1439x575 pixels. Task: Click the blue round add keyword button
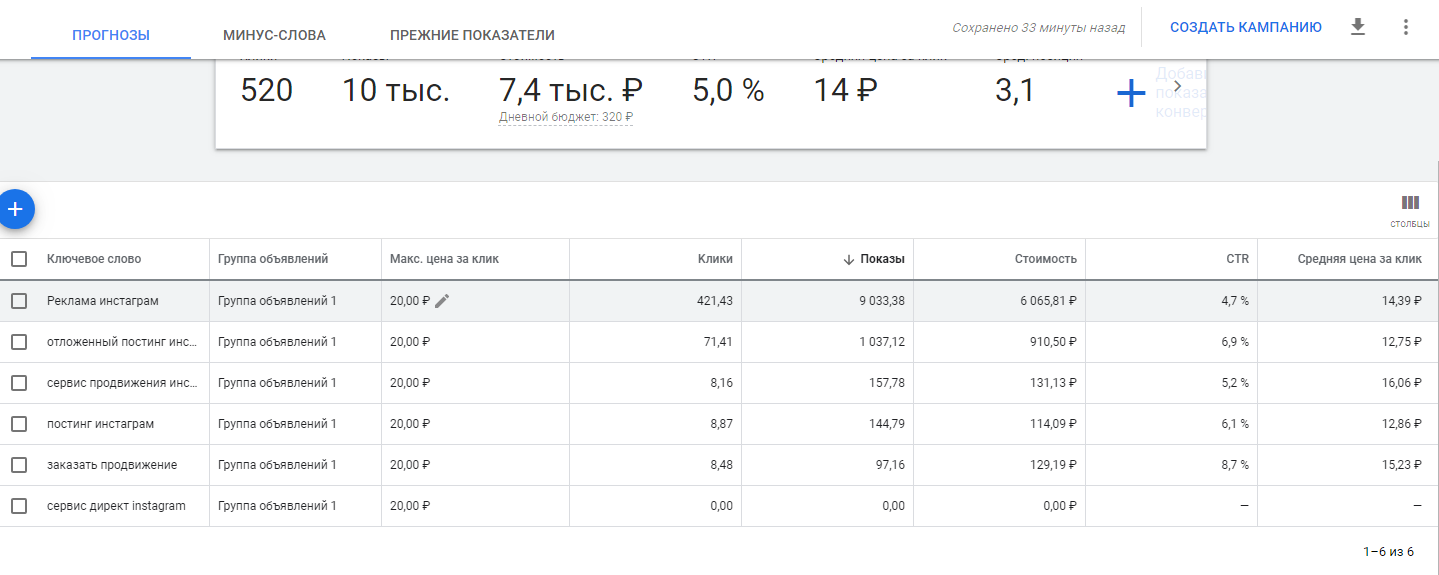[x=15, y=209]
